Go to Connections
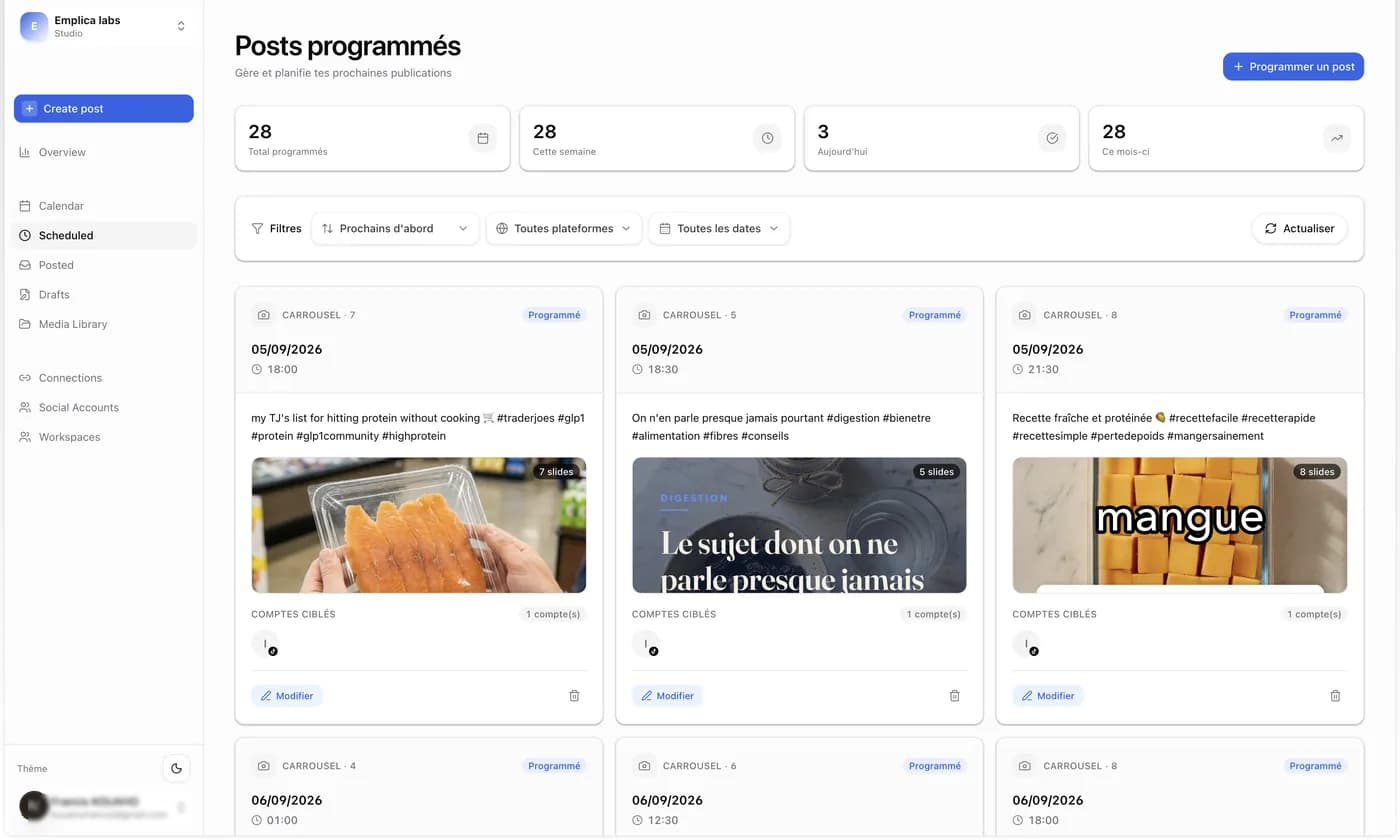Screen dimensions: 1400x840 tap(104, 378)
